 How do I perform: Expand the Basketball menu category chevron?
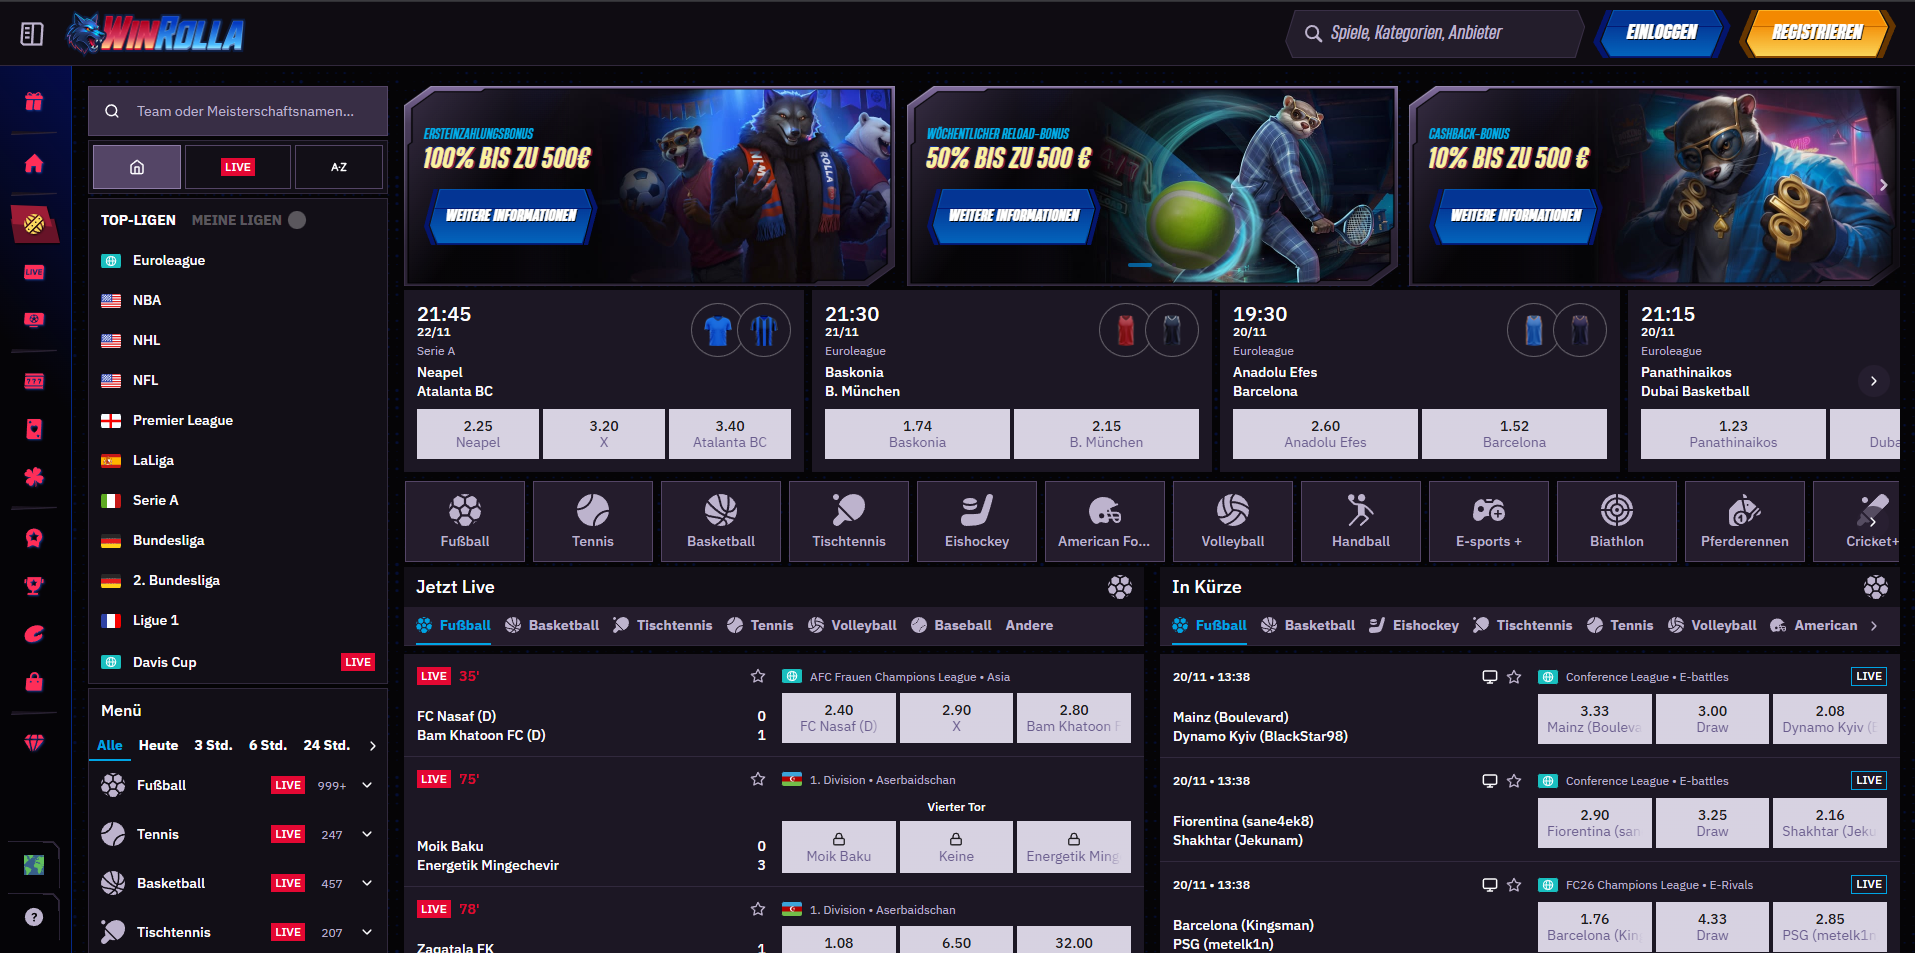pyautogui.click(x=367, y=884)
